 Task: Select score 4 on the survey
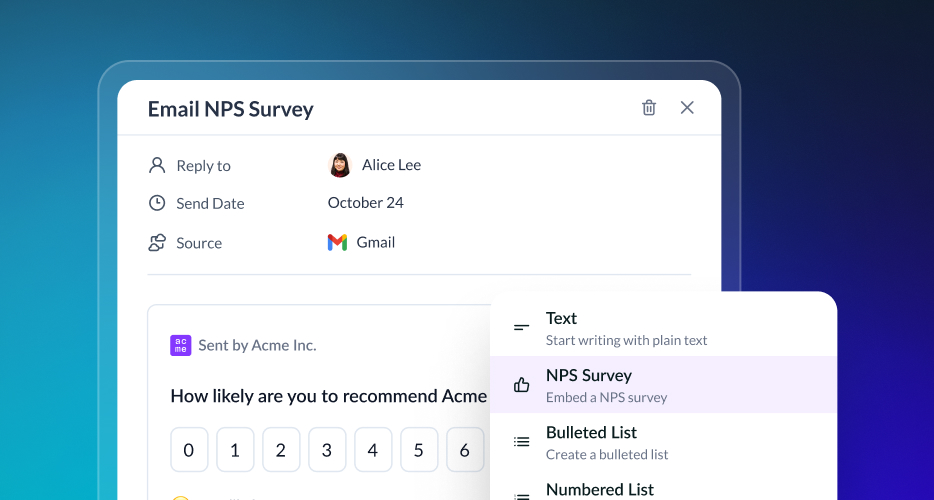[373, 450]
